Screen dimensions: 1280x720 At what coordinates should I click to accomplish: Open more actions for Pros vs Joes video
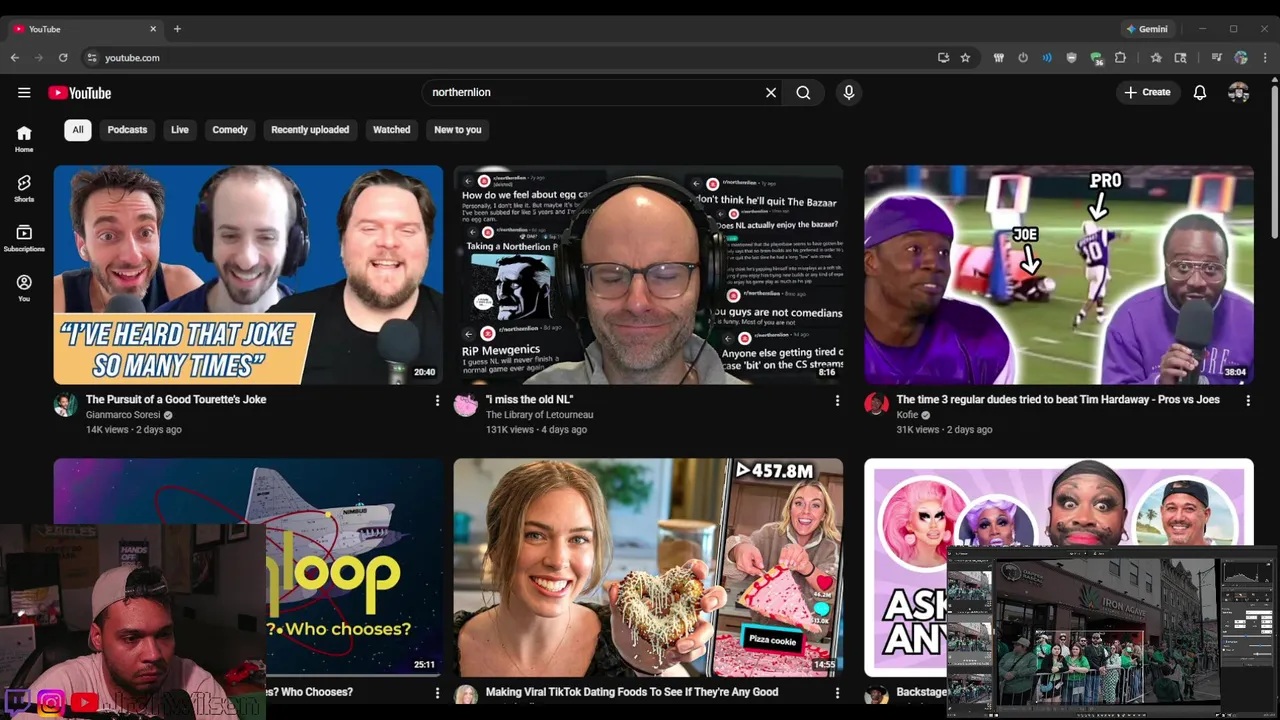(1248, 400)
